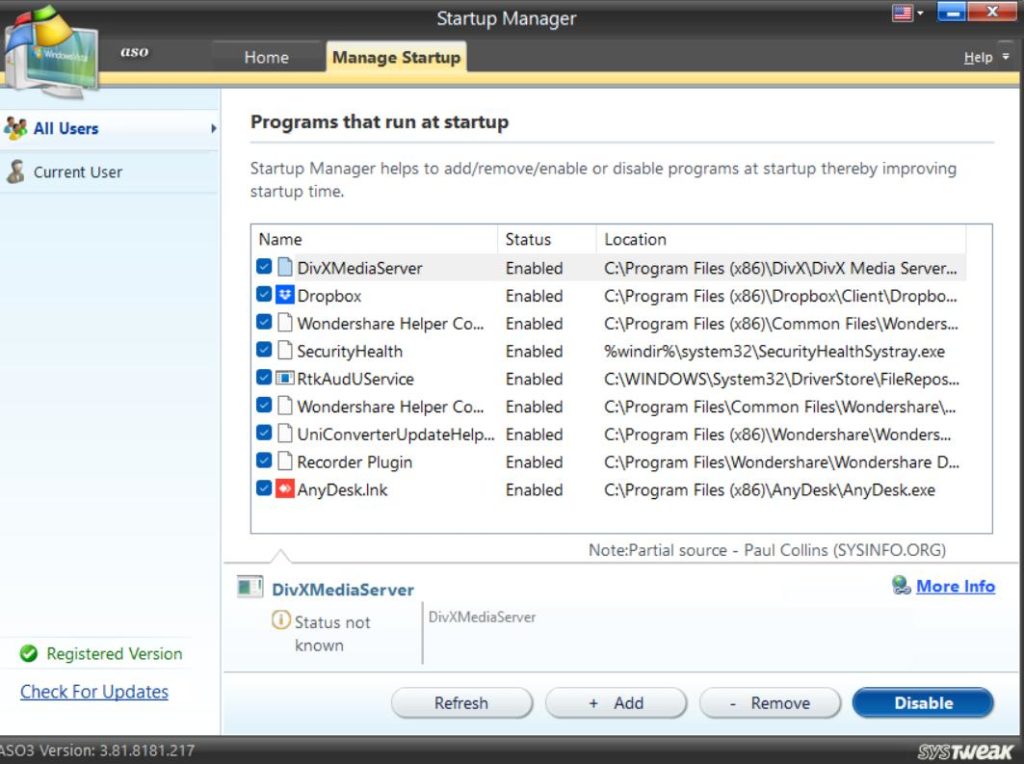
Task: Click the RtkAudUService program icon
Action: [285, 378]
